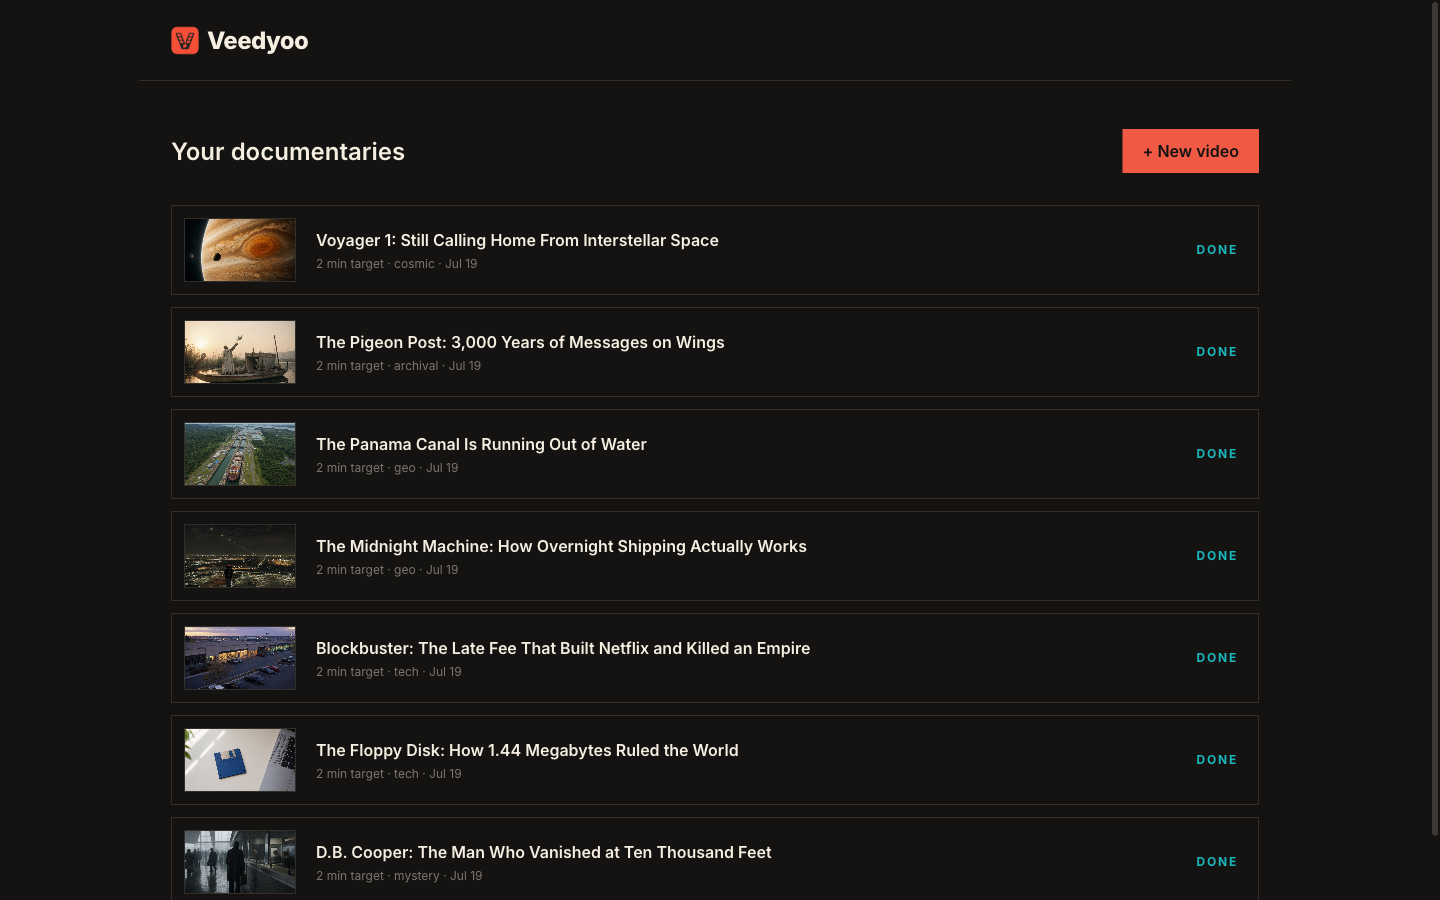Open the Pigeon Post documentary thumbnail
Screen dimensions: 1440x900
[240, 352]
